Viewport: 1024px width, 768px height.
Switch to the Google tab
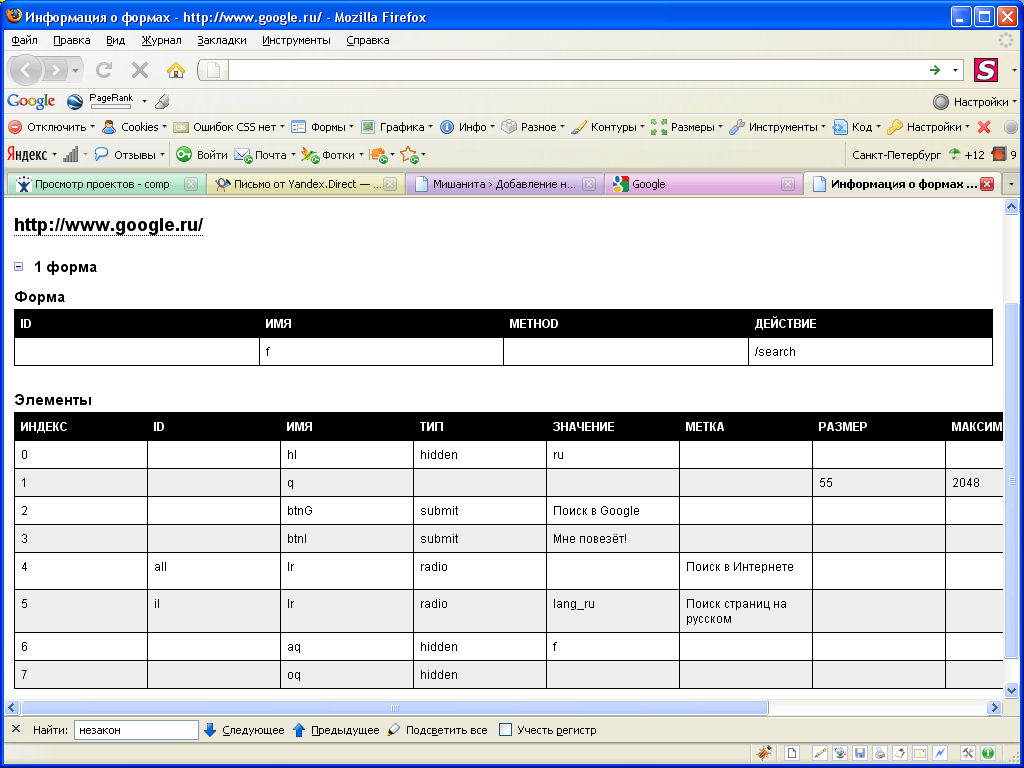704,184
